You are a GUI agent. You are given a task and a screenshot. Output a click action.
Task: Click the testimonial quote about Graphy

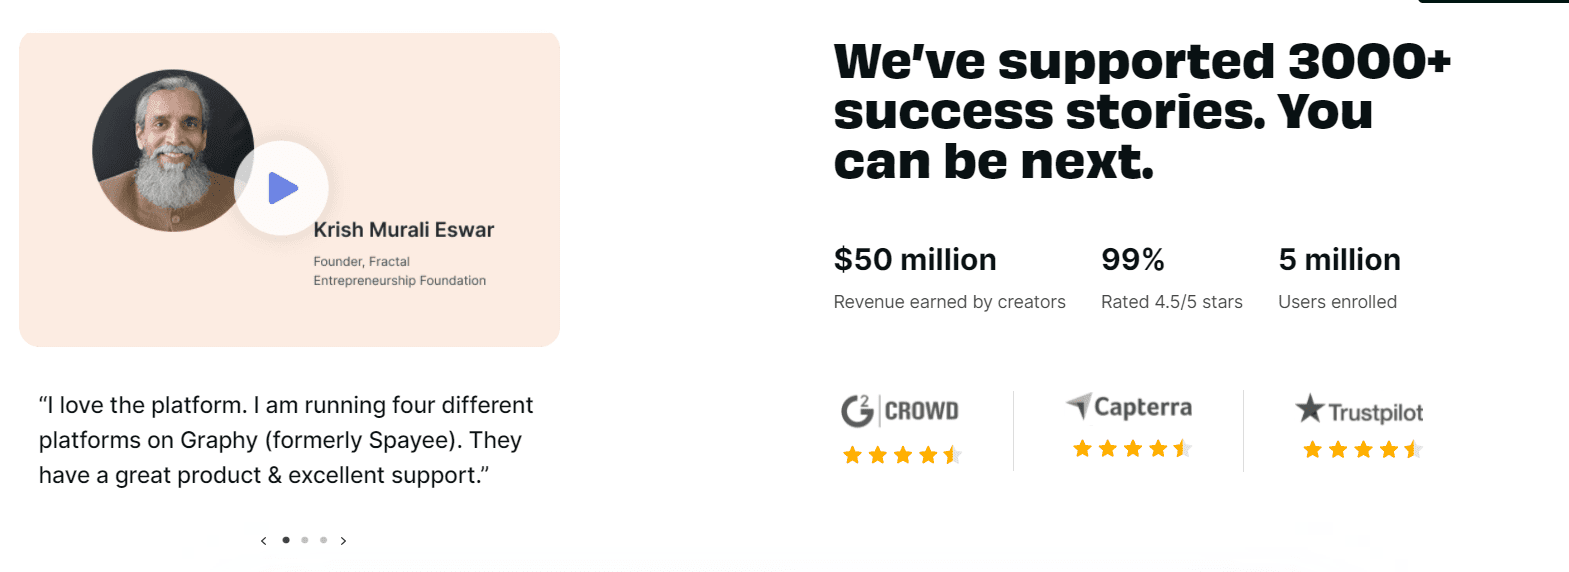coord(286,440)
